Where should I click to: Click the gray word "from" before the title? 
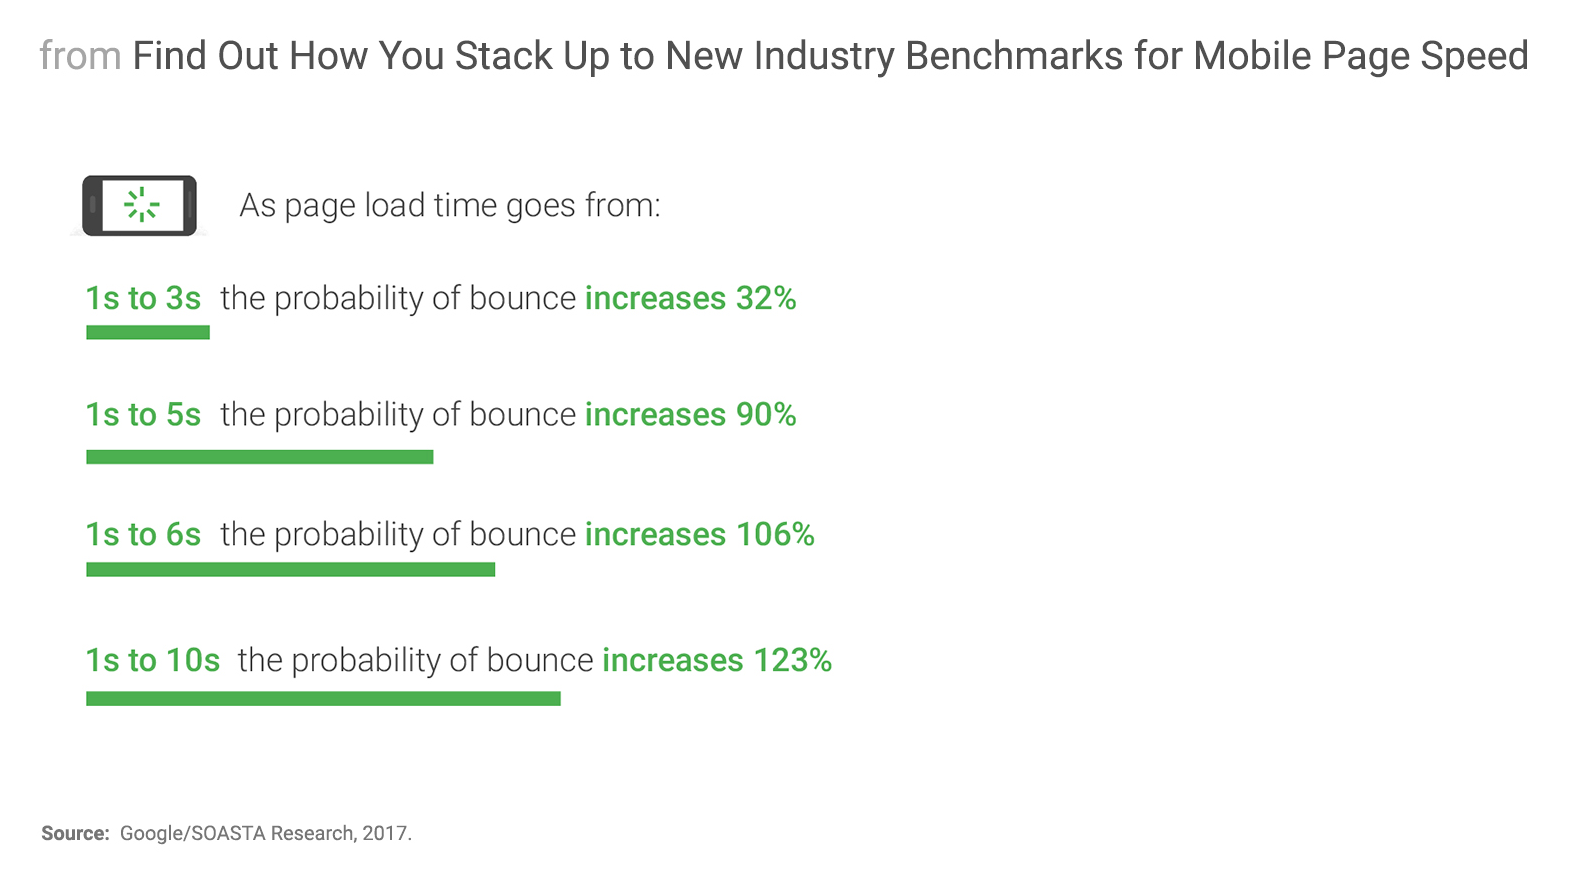pyautogui.click(x=80, y=56)
